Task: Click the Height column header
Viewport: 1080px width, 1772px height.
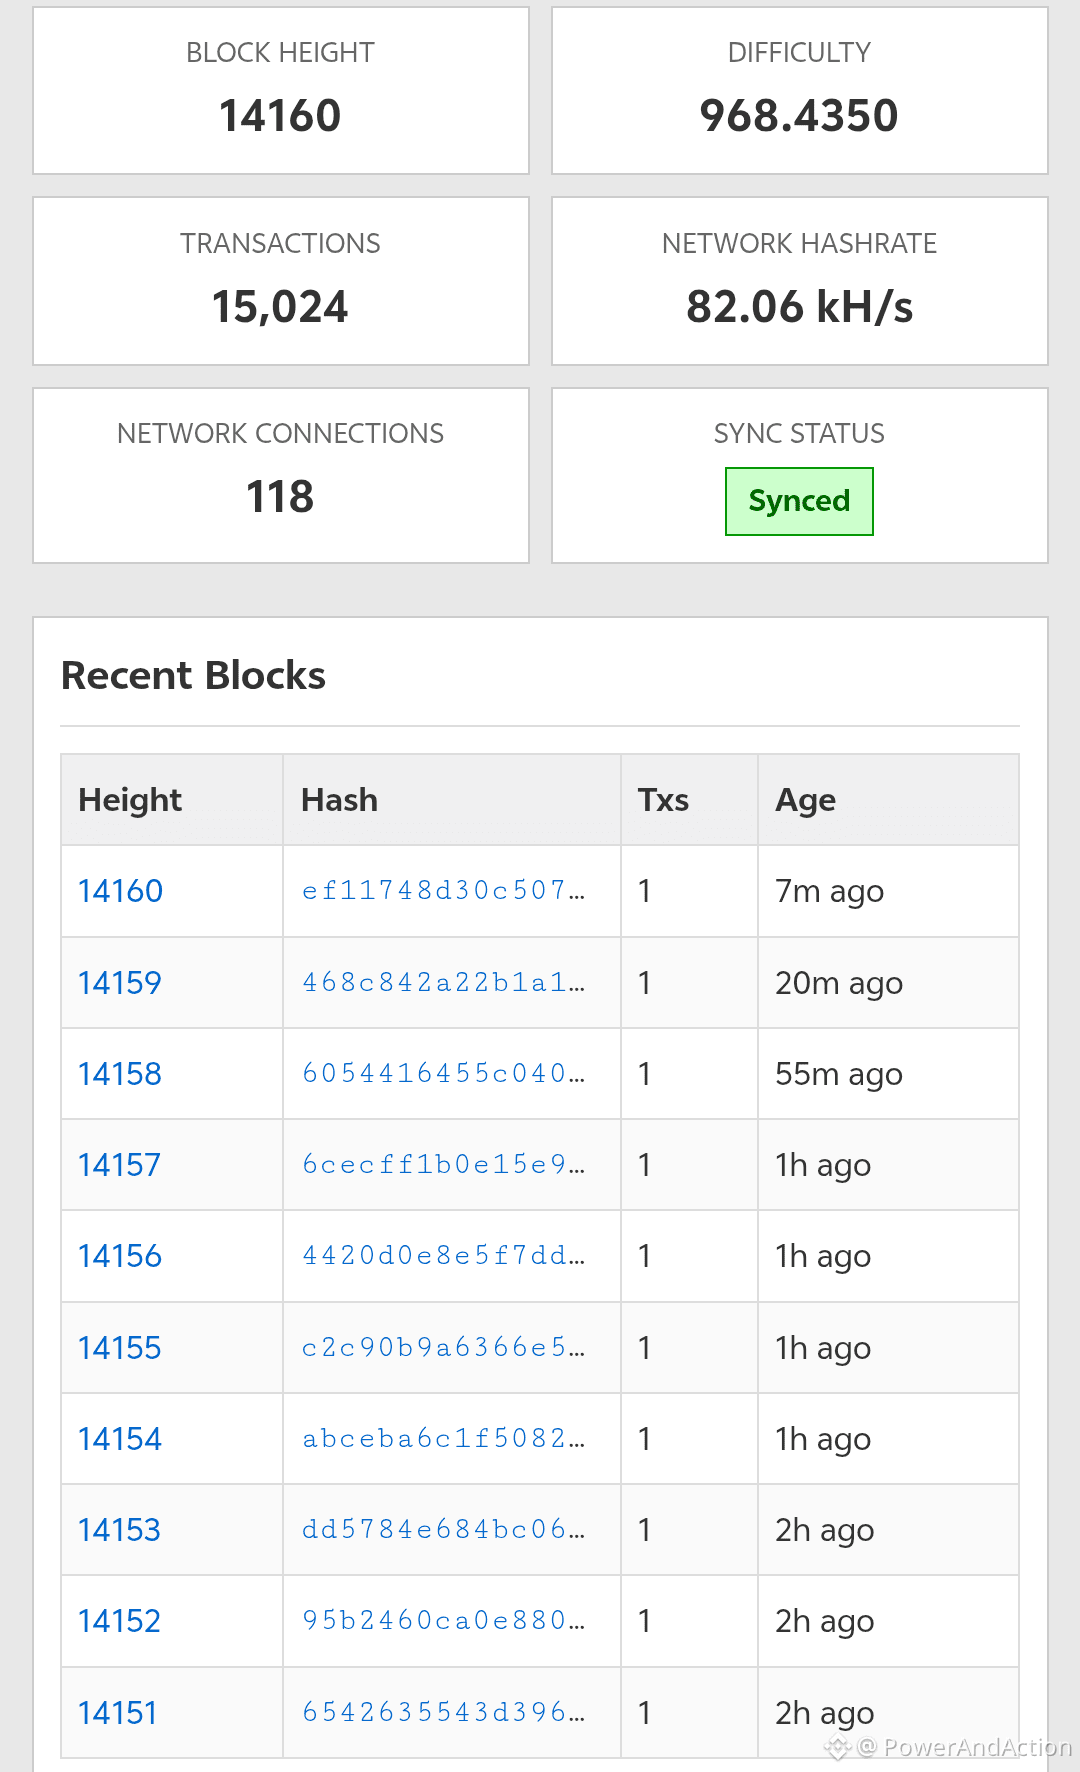Action: pos(130,800)
